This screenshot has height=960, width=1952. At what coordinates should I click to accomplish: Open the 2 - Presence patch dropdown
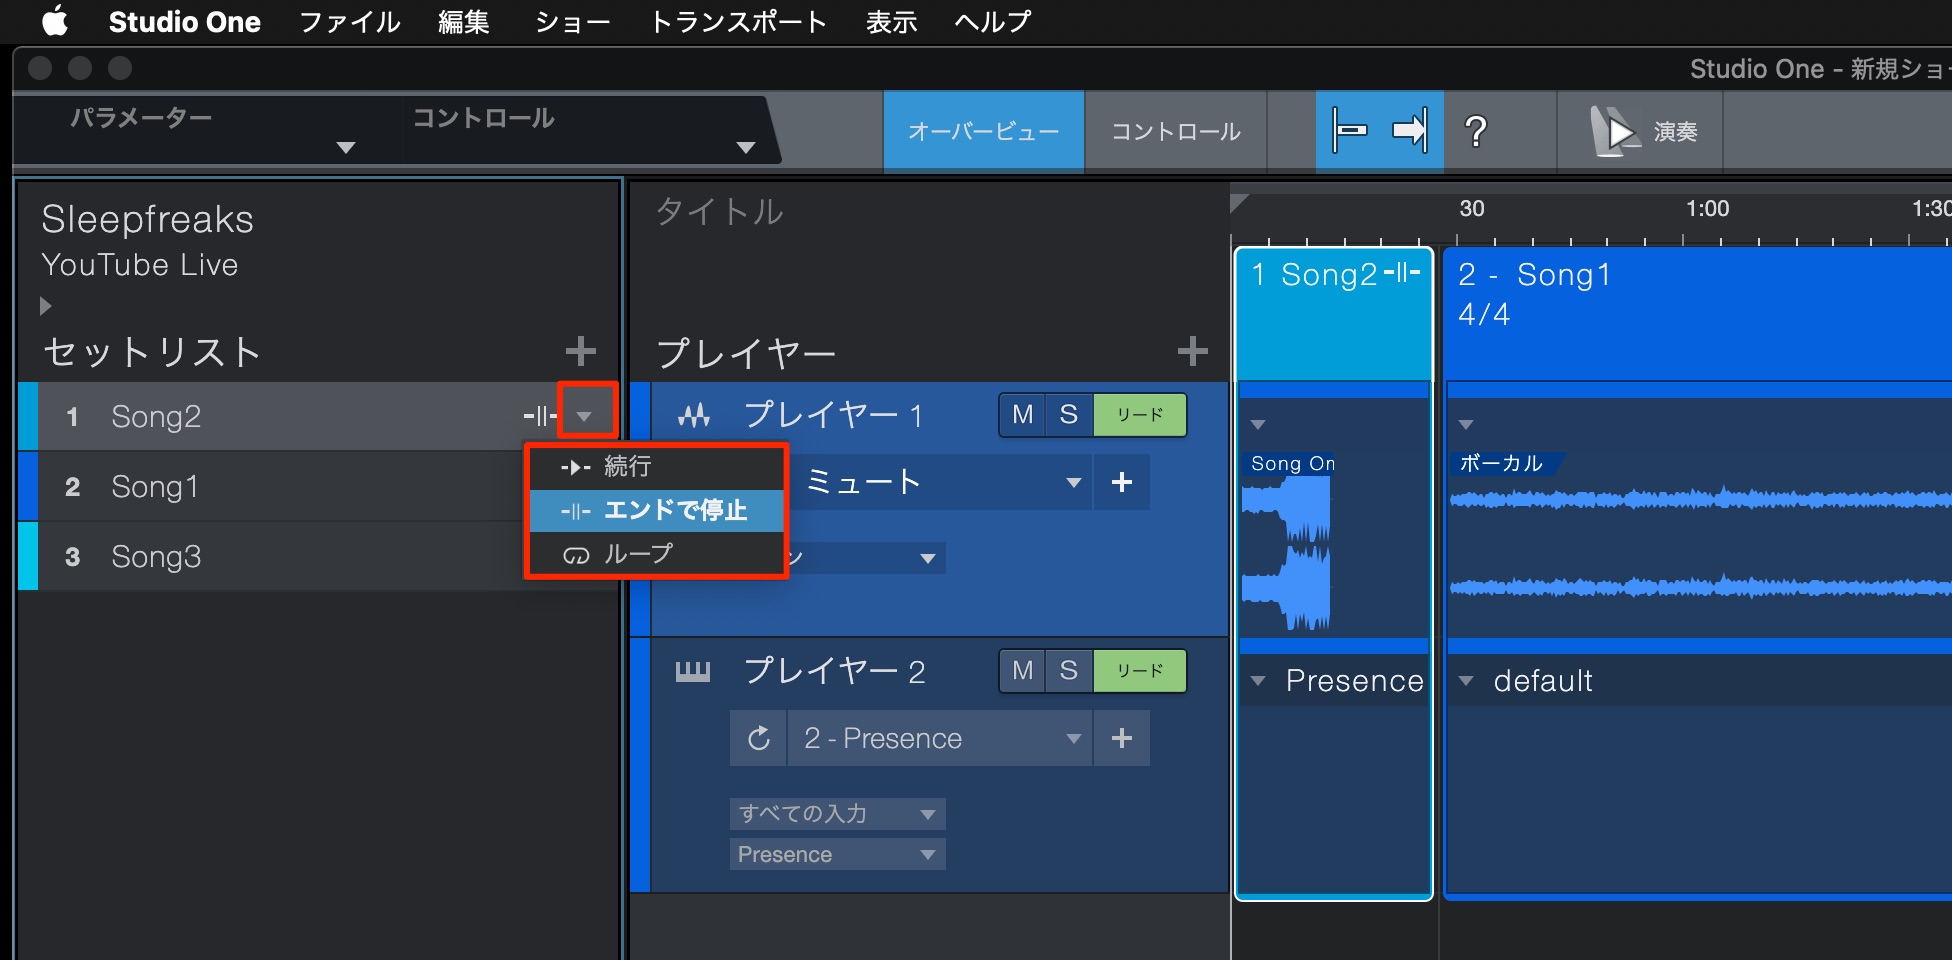tap(940, 738)
